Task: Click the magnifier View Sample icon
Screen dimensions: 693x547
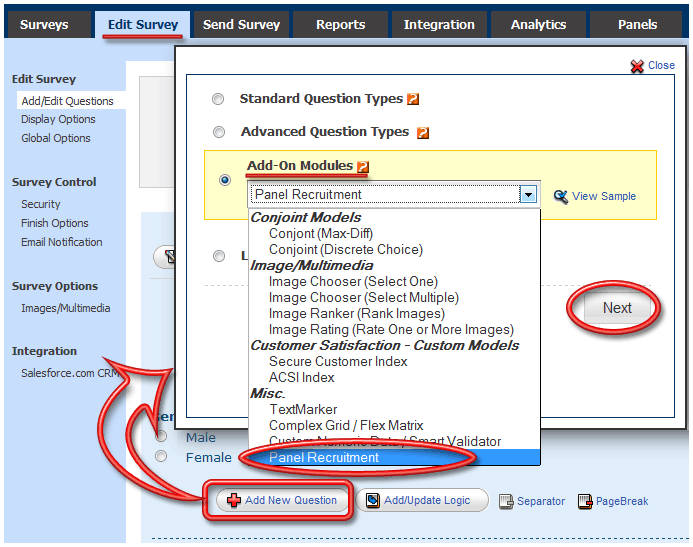Action: (561, 197)
